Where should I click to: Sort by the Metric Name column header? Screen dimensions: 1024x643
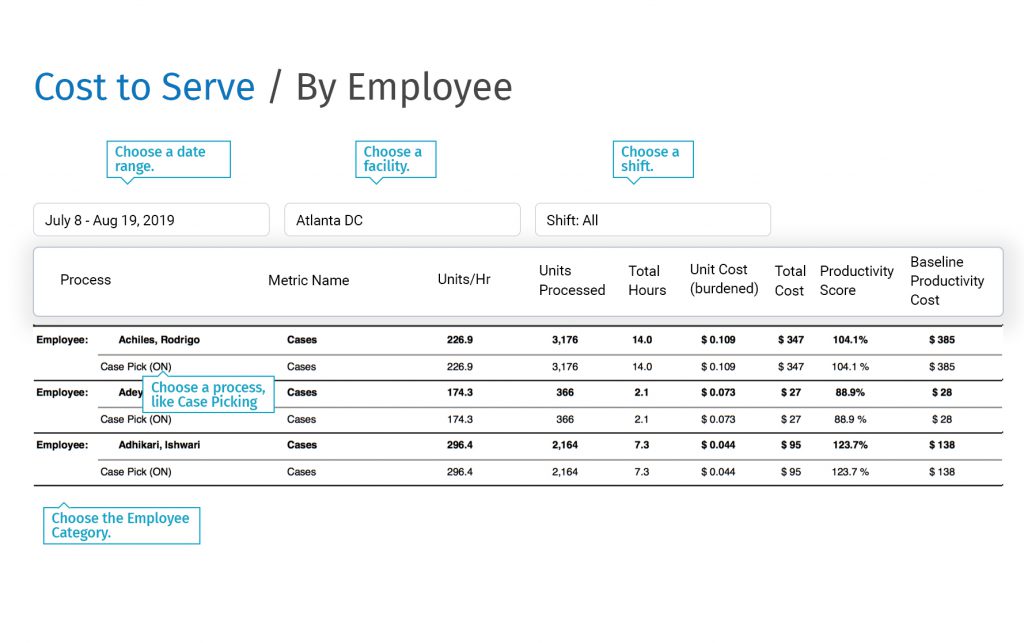click(308, 281)
